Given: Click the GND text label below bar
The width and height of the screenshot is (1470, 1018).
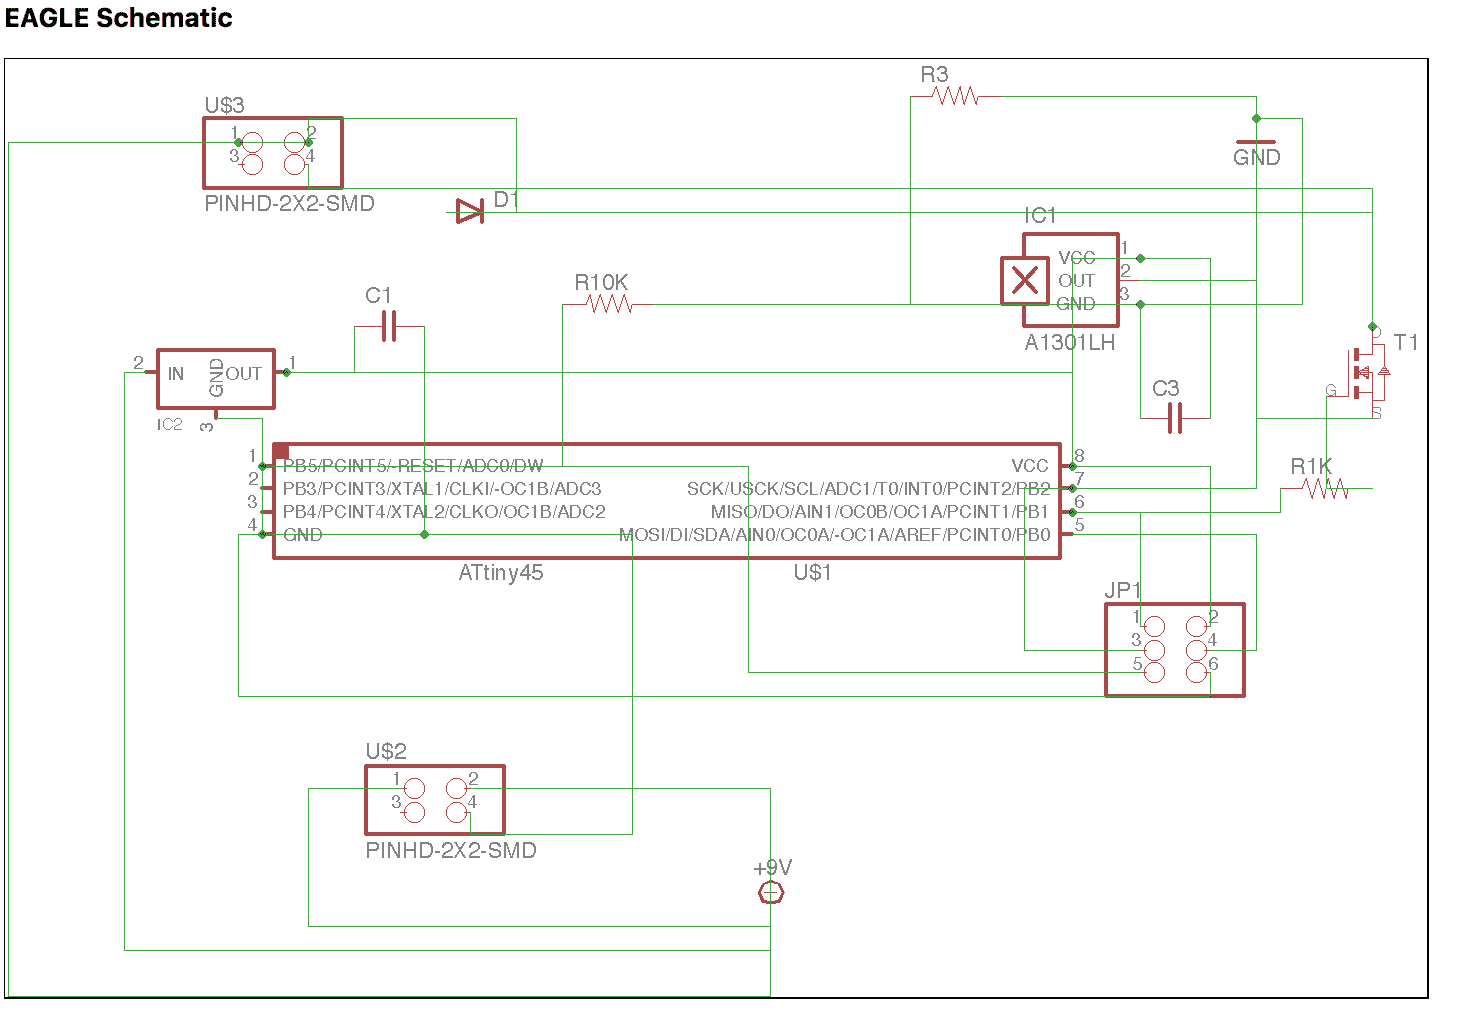Looking at the screenshot, I should point(1256,157).
